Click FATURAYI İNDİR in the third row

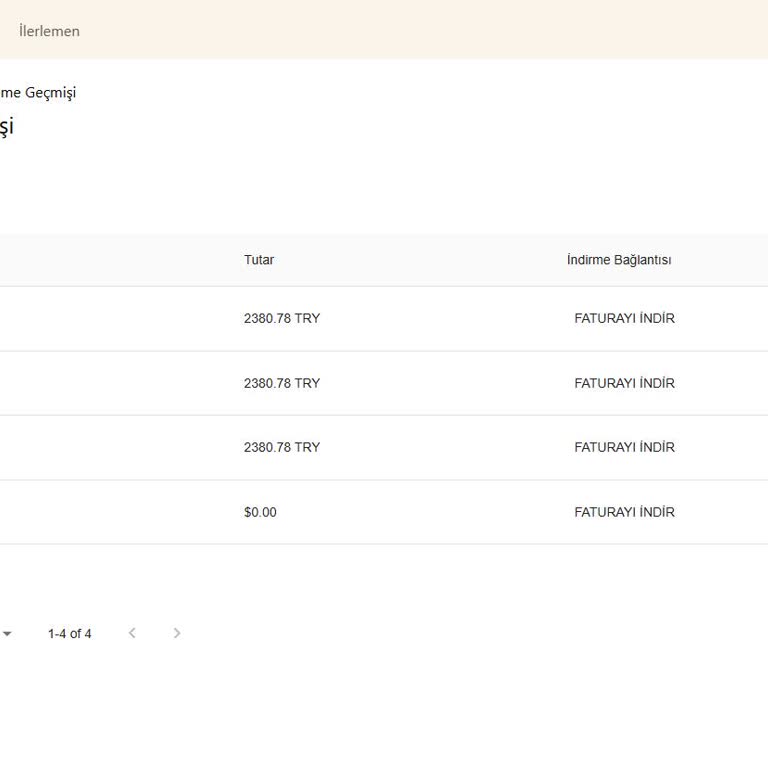(x=624, y=447)
